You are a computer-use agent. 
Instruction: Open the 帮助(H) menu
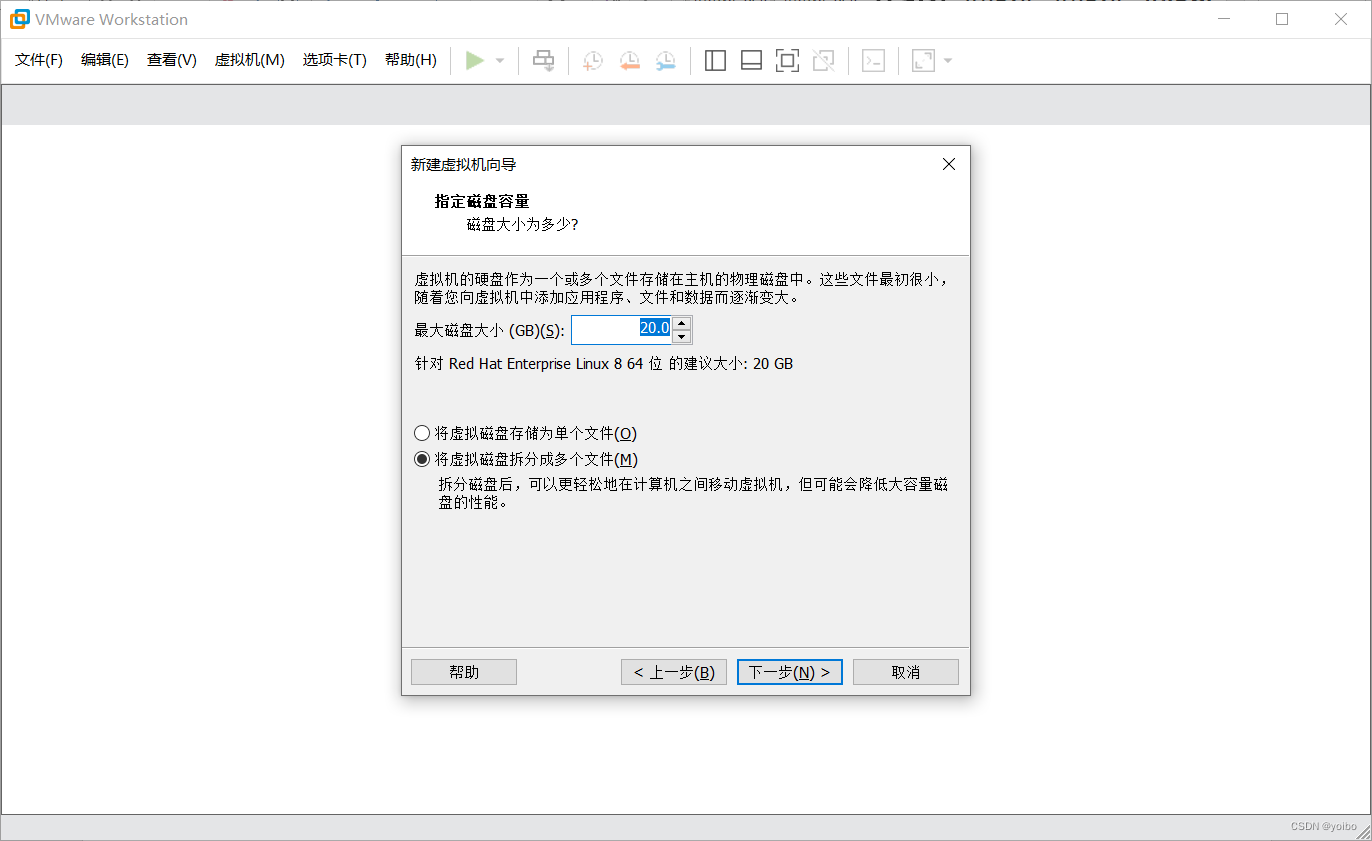[411, 60]
